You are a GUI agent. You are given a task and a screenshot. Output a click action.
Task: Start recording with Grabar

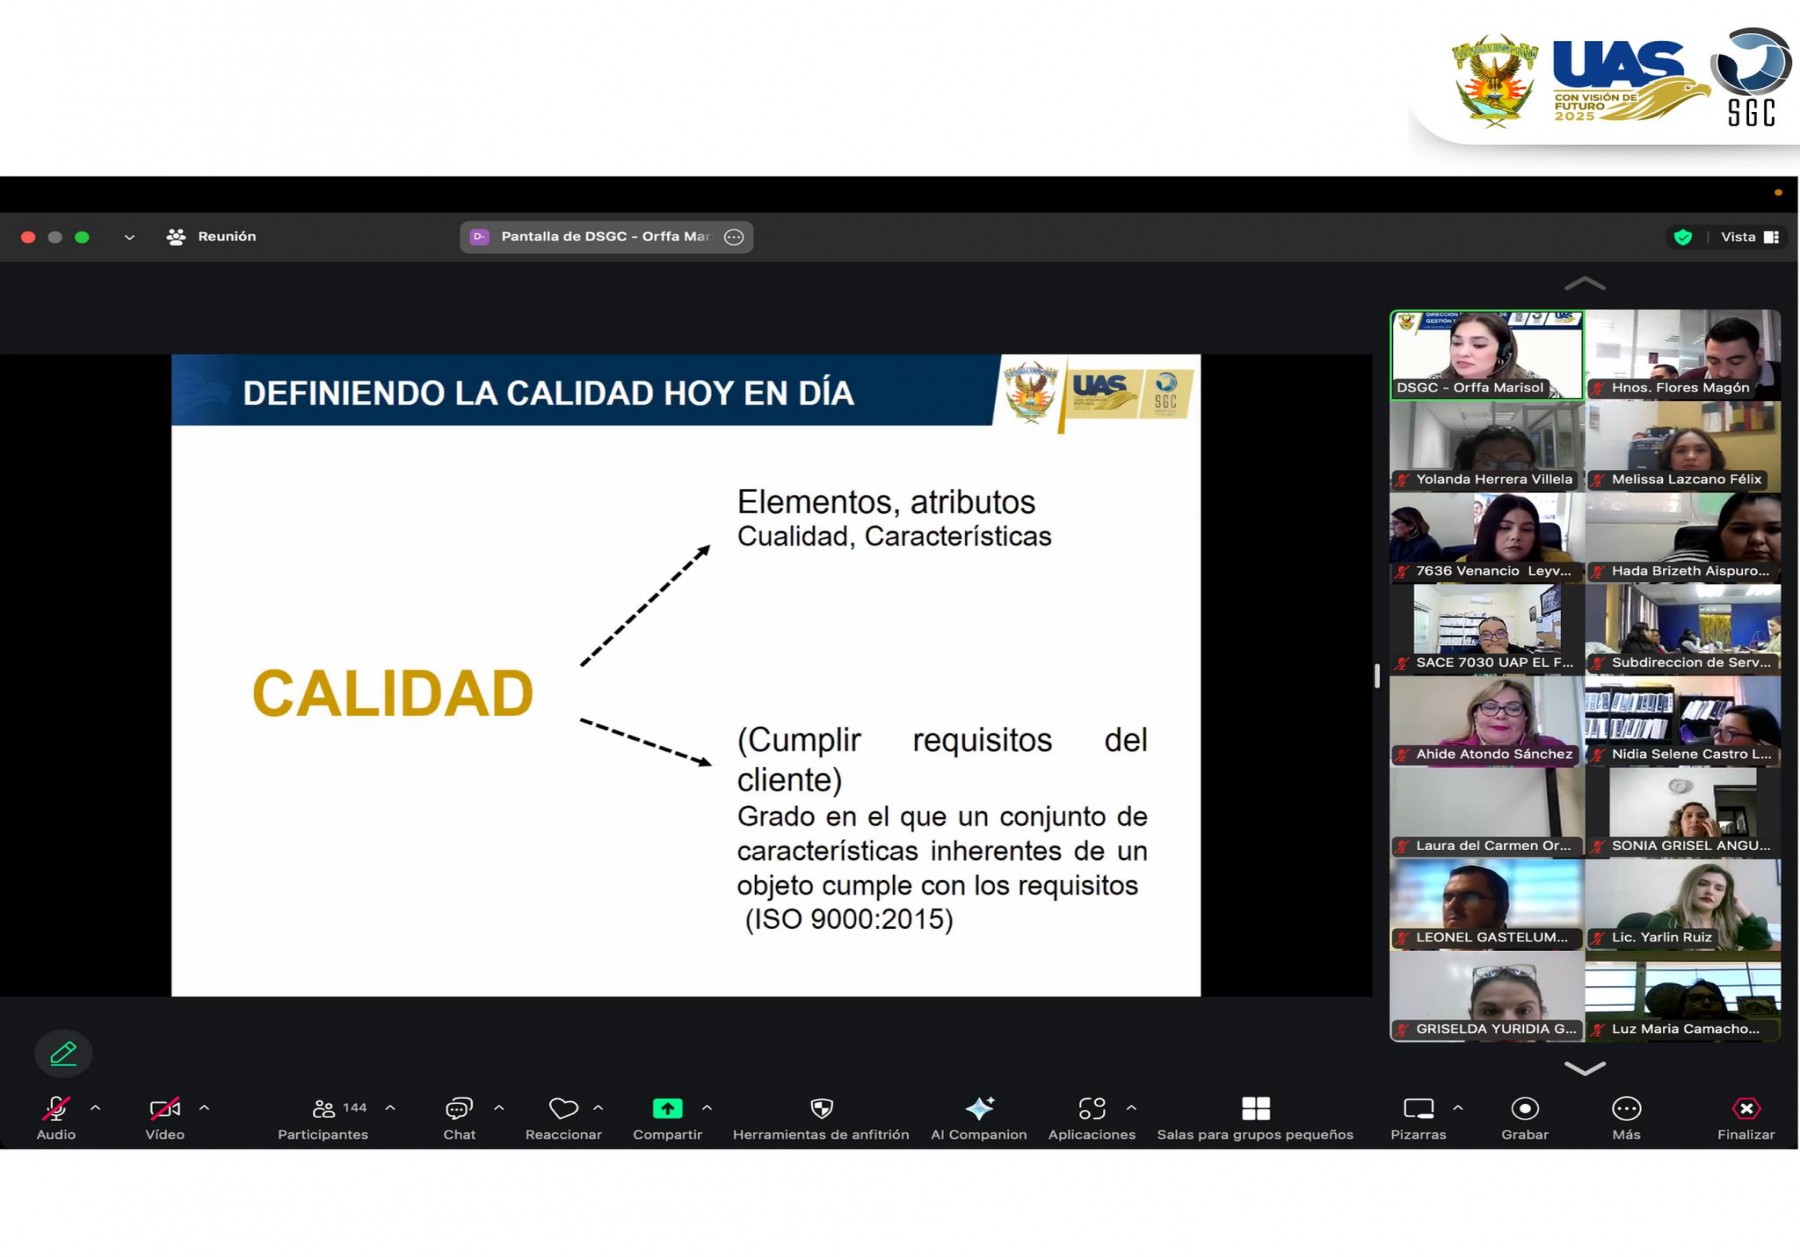pyautogui.click(x=1524, y=1109)
